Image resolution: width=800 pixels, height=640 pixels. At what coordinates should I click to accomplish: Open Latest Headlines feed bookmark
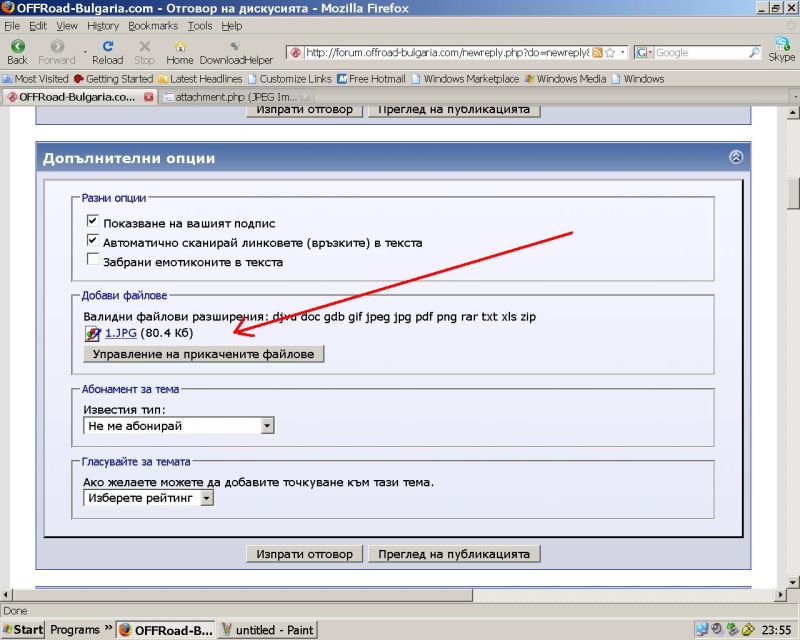click(200, 79)
